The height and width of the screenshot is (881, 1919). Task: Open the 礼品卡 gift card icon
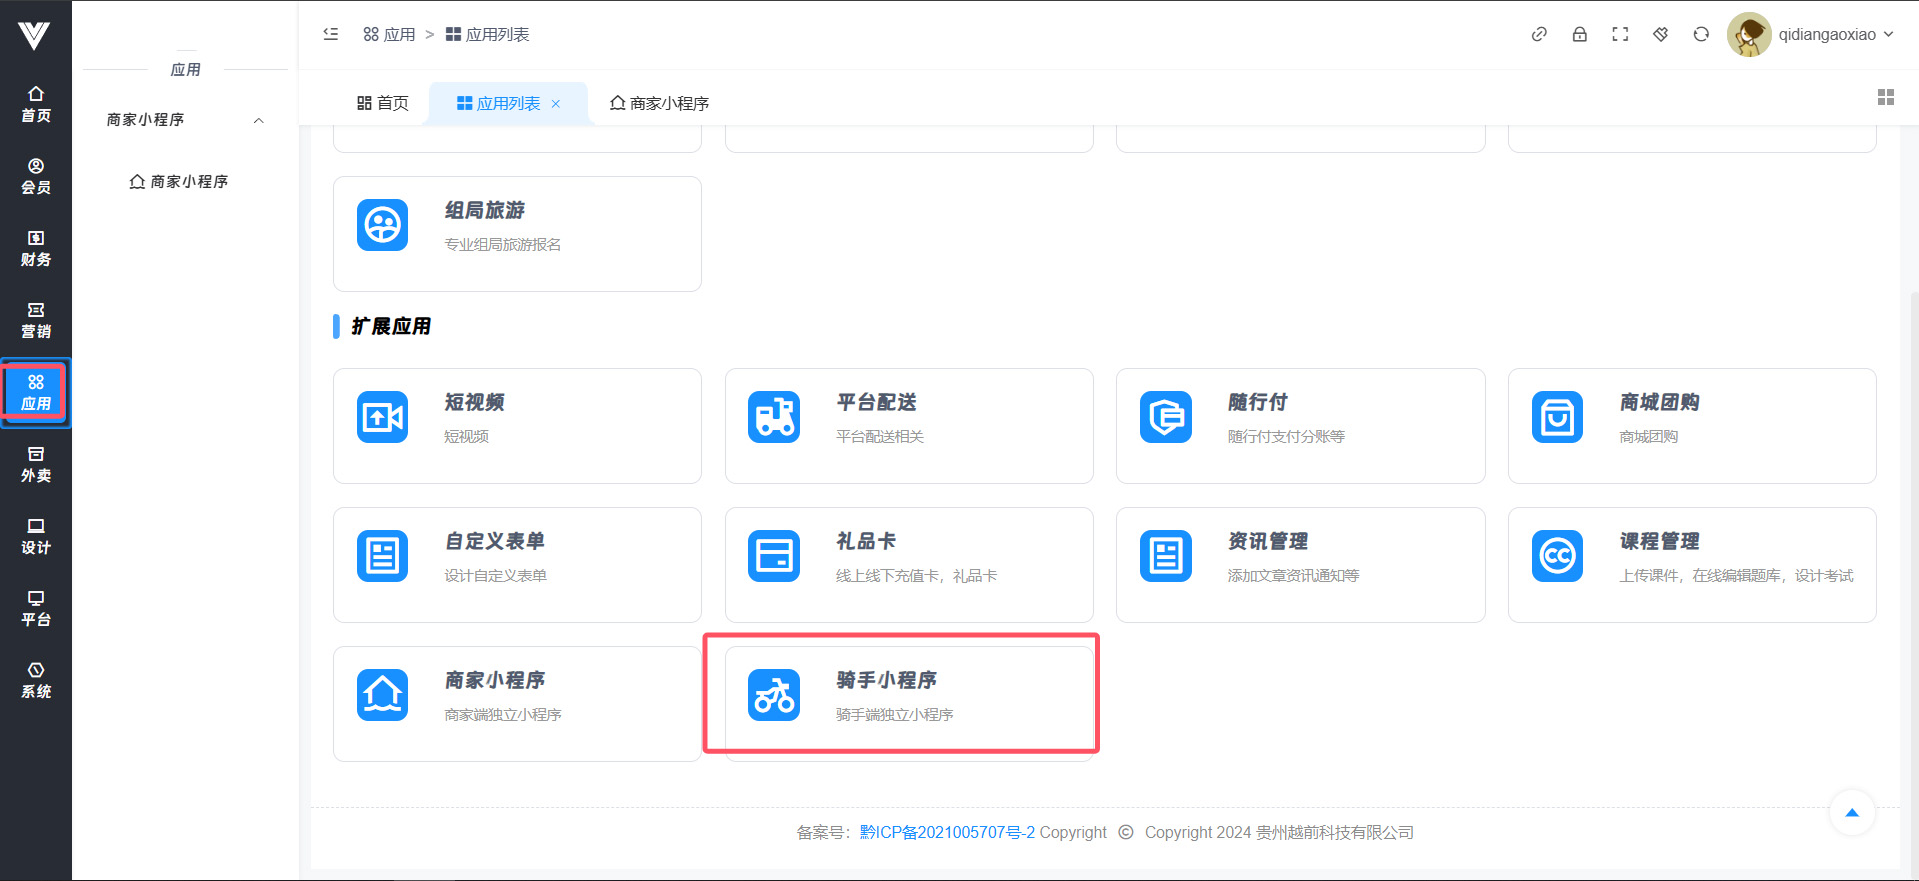coord(774,556)
